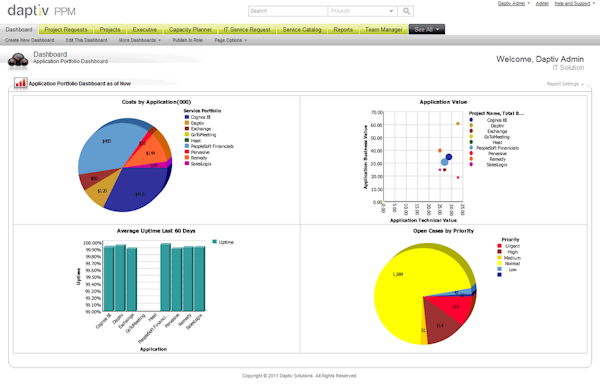Click the daptiv PPM logo
This screenshot has width=600, height=392.
point(41,11)
